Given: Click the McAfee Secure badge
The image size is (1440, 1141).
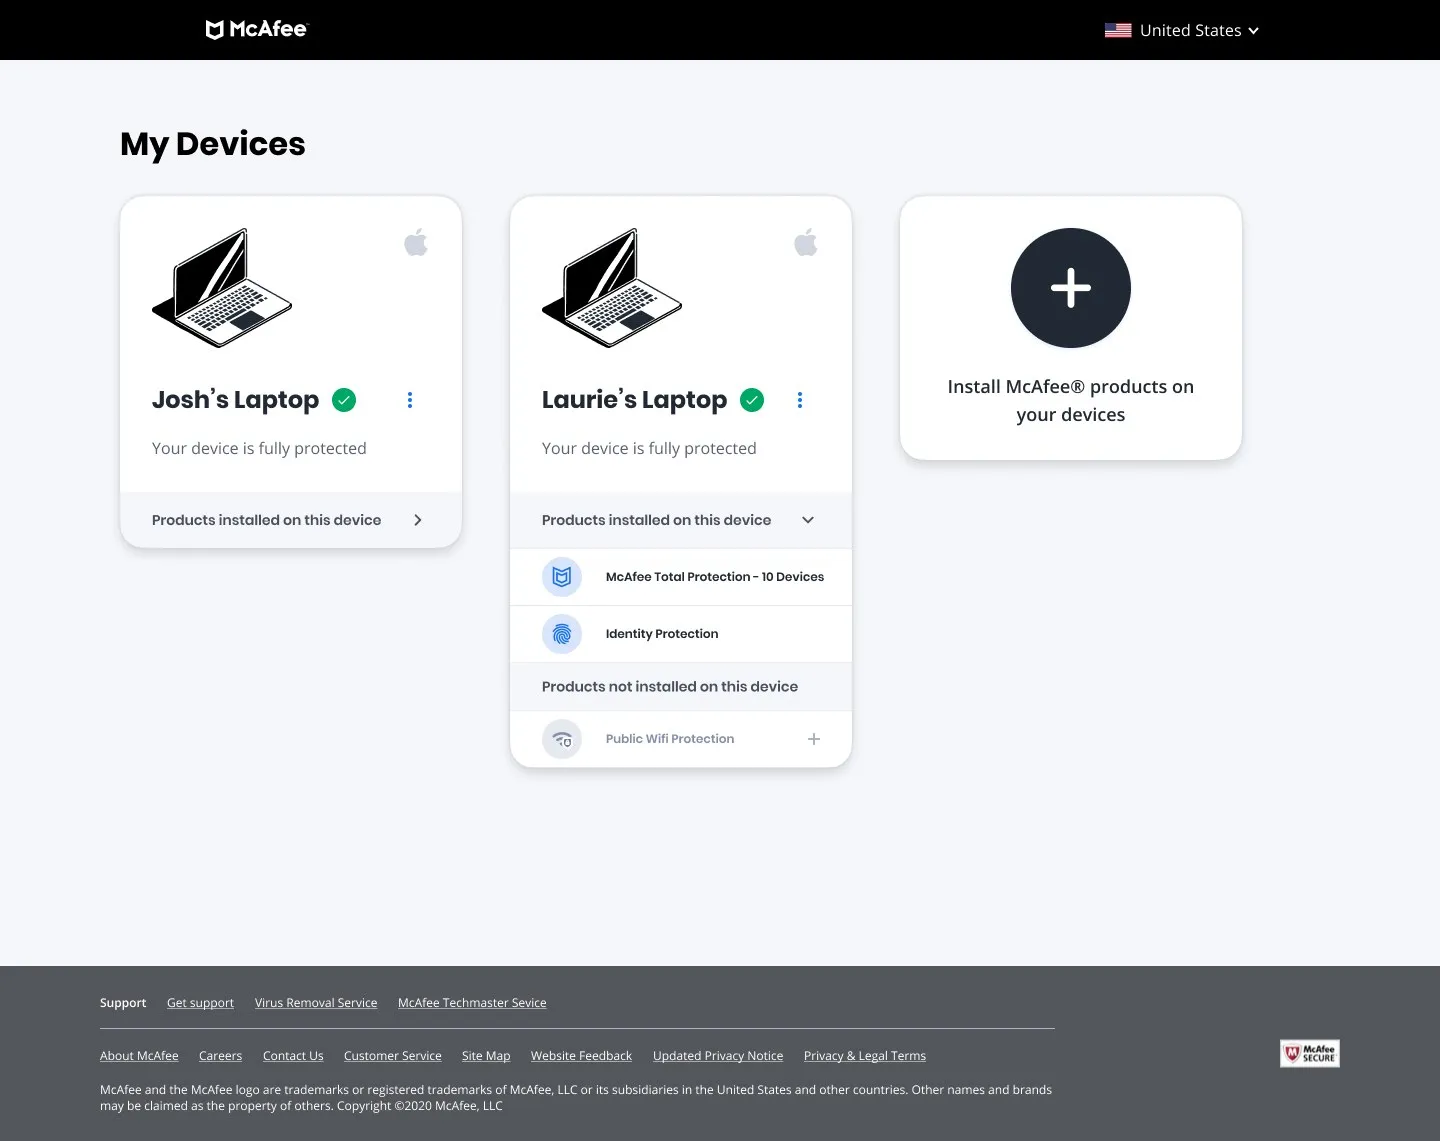Looking at the screenshot, I should [x=1310, y=1054].
